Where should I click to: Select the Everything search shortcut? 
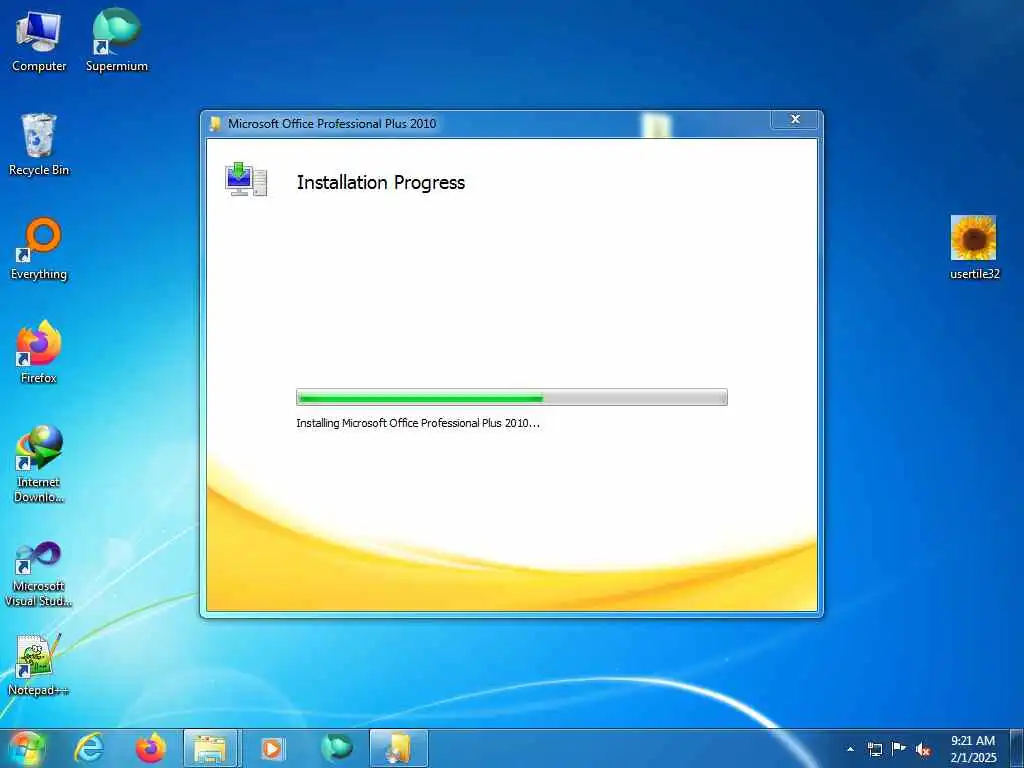point(39,249)
